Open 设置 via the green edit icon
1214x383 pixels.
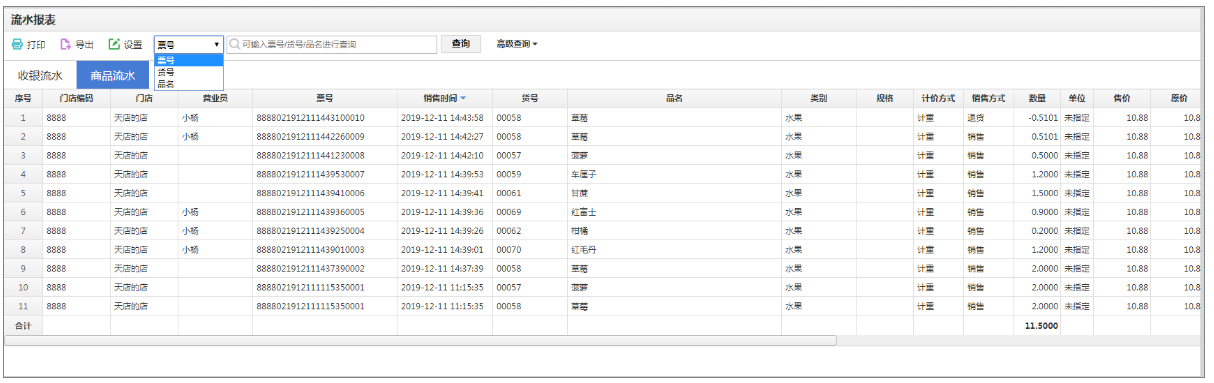tap(114, 45)
